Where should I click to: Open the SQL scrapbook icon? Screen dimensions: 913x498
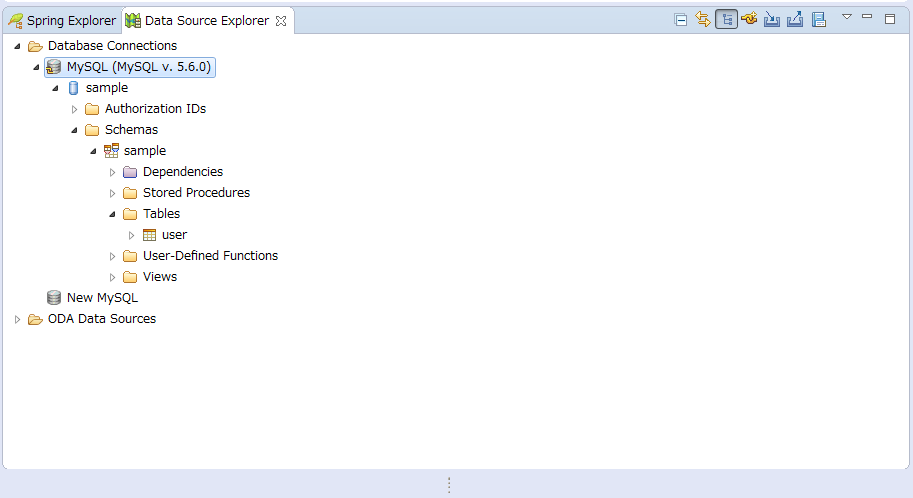pos(818,19)
